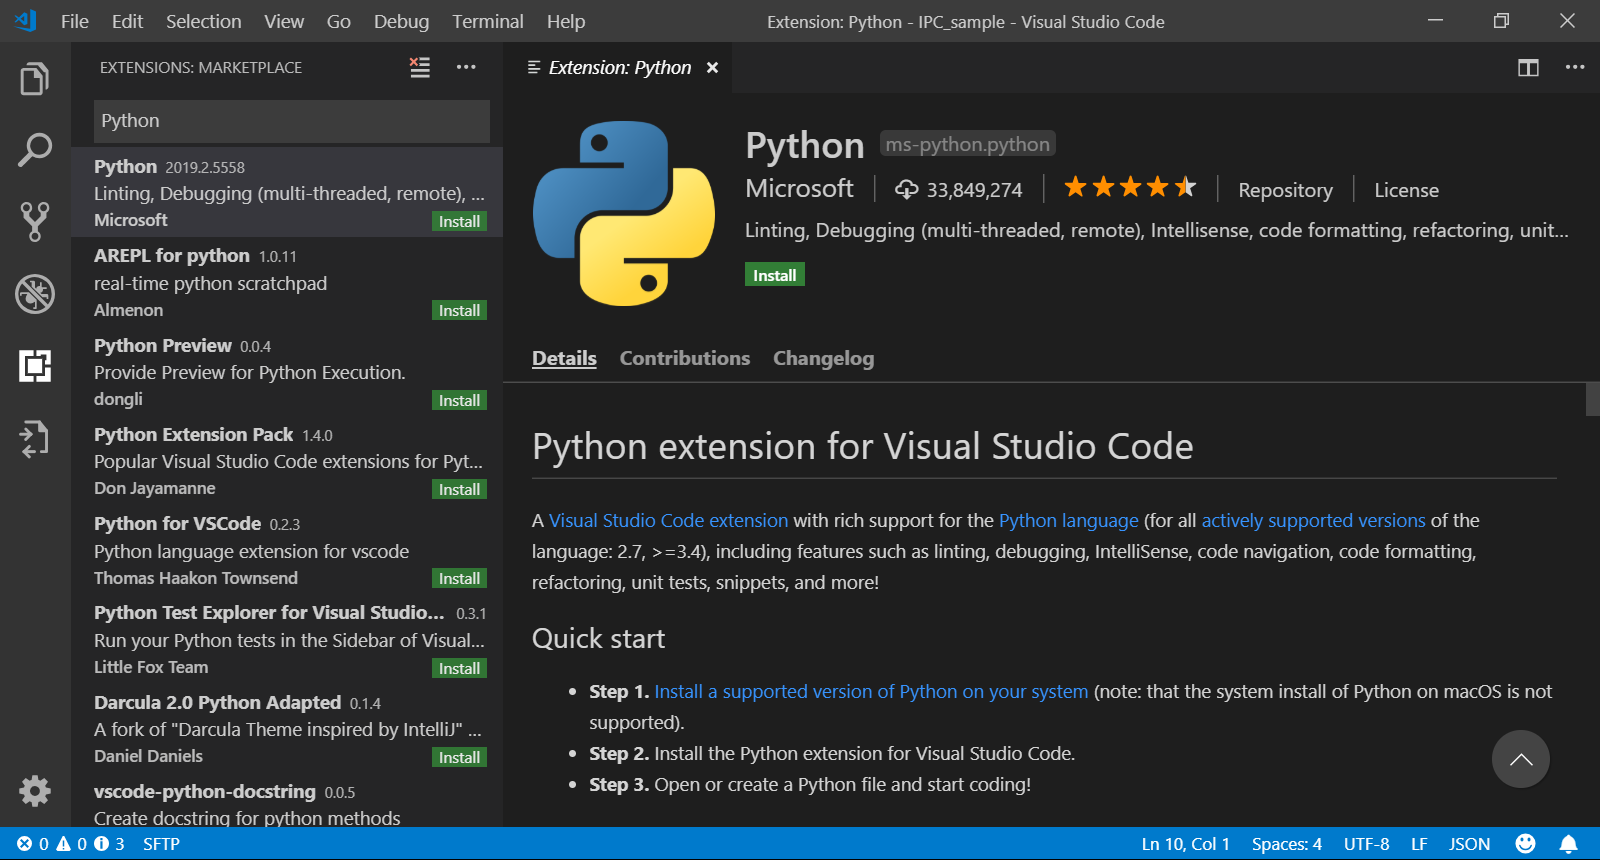Click the star rating of Python extension

(1130, 187)
